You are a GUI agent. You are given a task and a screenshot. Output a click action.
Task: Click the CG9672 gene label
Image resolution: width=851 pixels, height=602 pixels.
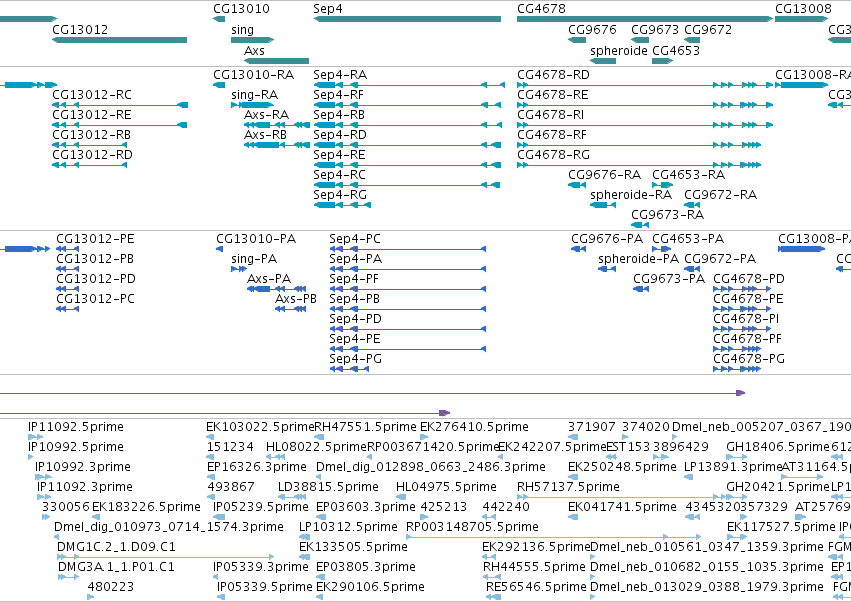tap(708, 30)
